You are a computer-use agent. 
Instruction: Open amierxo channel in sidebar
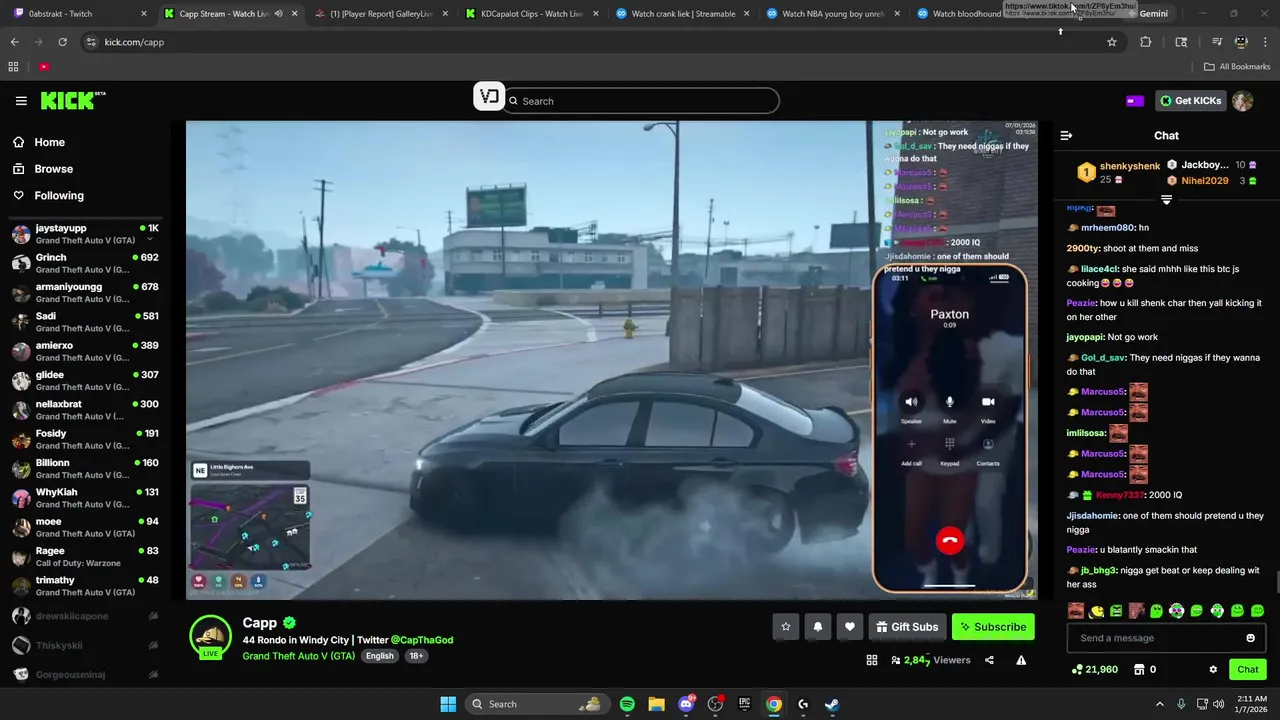point(85,351)
